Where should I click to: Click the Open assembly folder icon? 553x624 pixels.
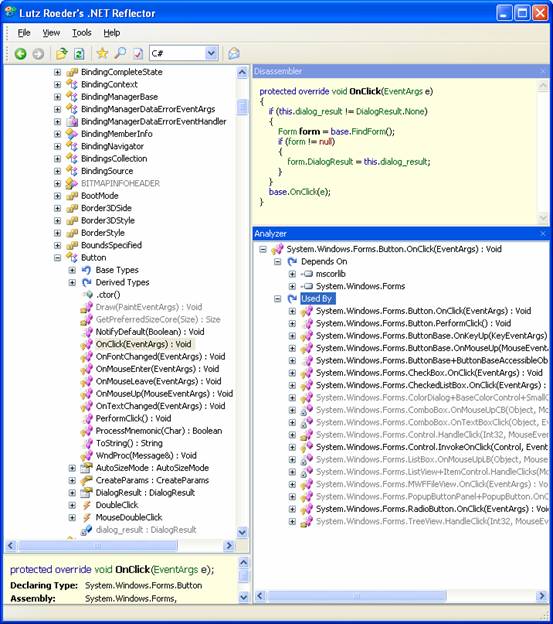click(61, 53)
